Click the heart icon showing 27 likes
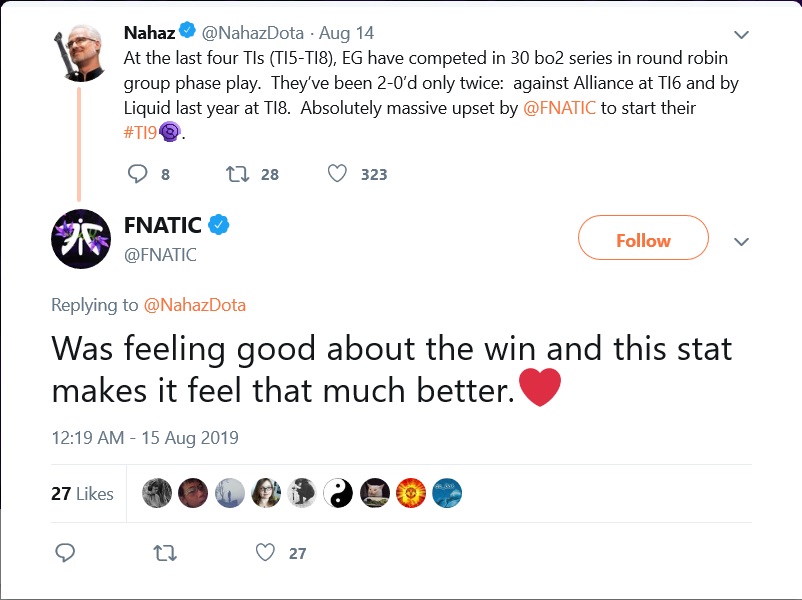 (263, 551)
